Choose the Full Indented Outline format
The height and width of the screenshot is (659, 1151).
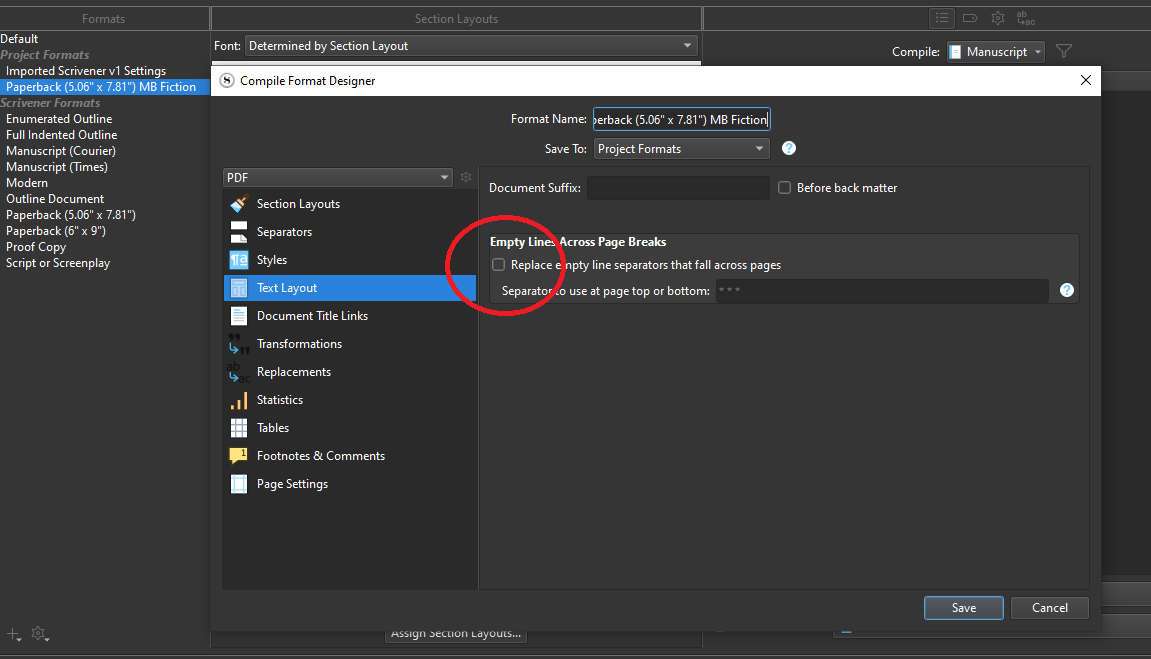tap(62, 135)
